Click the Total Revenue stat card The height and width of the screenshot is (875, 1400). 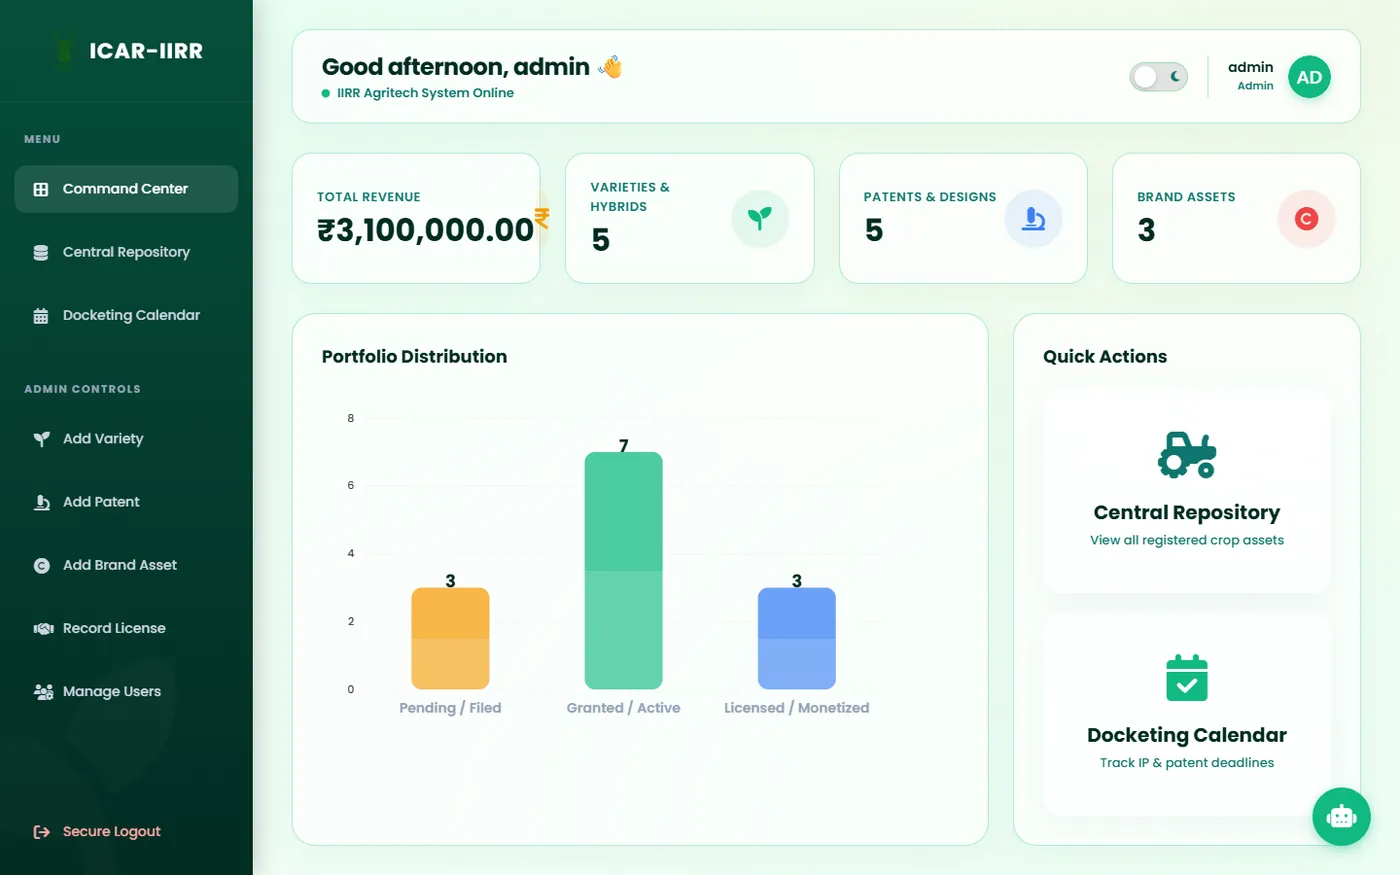416,218
